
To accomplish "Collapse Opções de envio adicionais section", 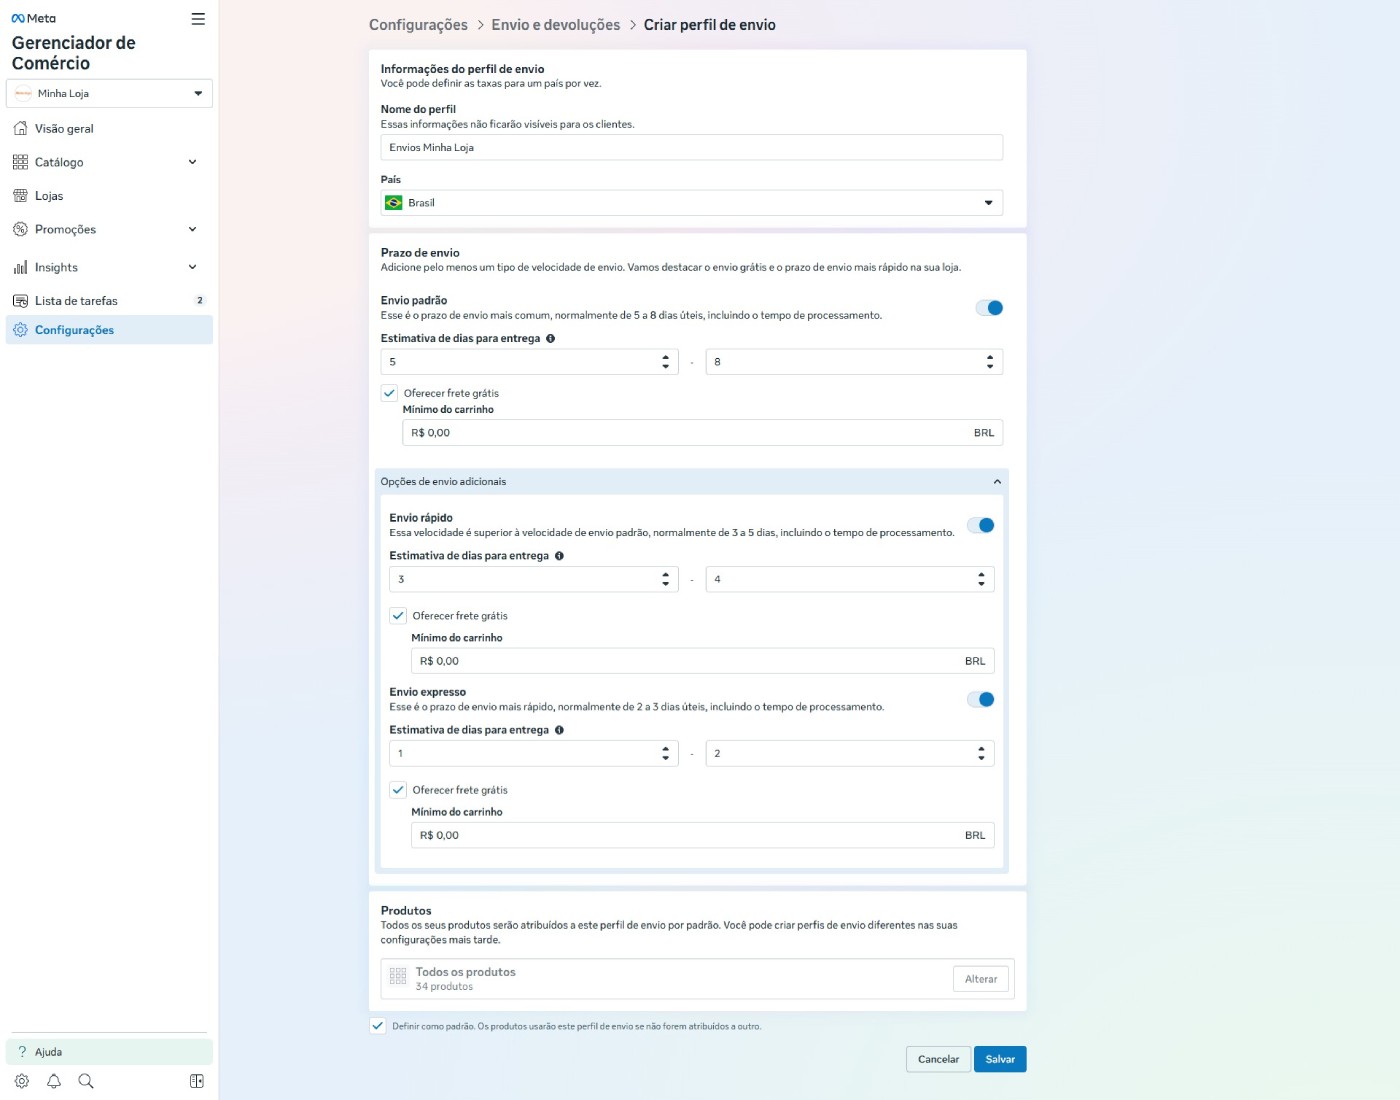I will [996, 482].
